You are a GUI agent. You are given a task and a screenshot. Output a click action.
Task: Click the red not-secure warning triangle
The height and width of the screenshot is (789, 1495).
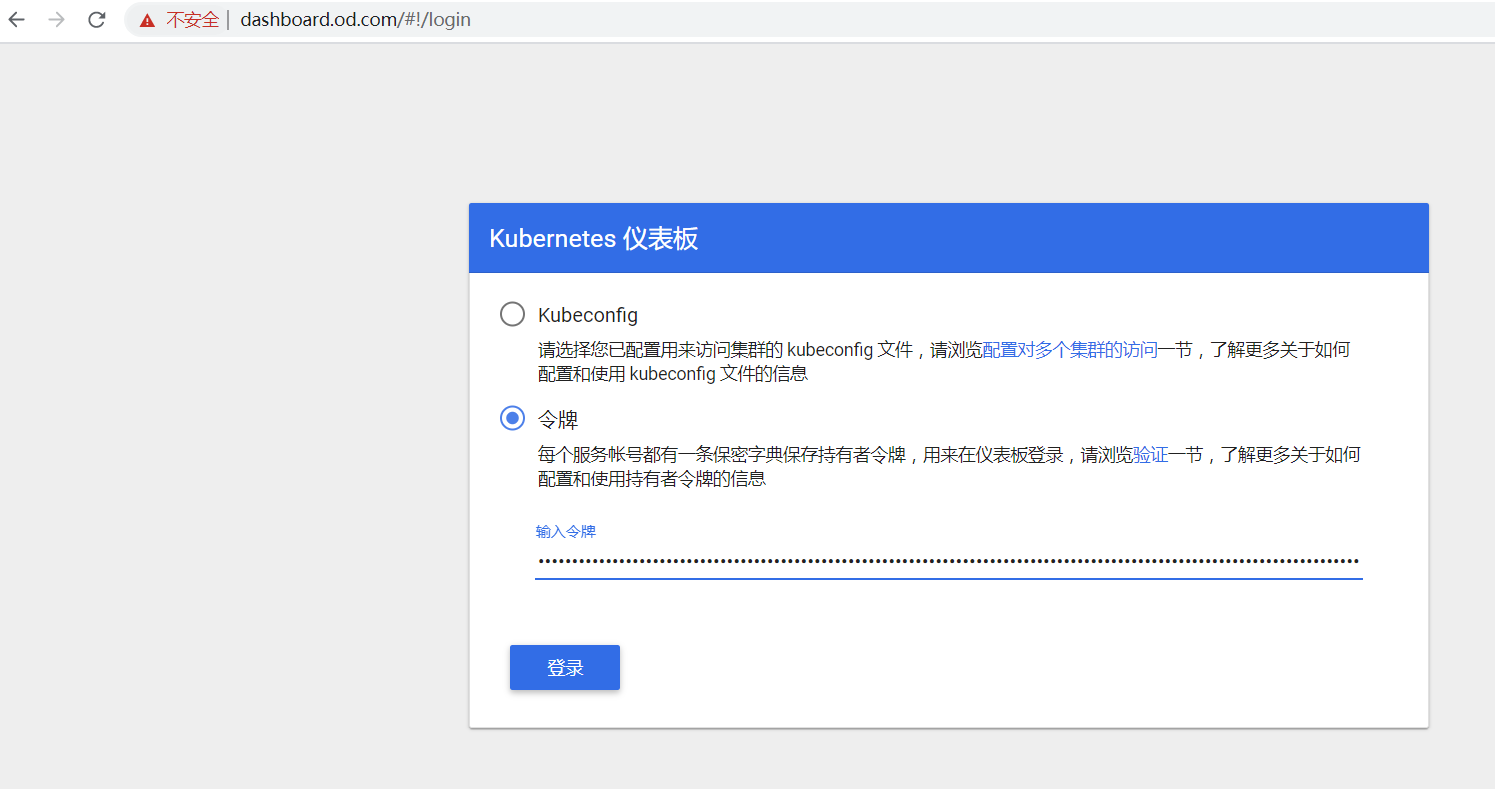coord(148,20)
